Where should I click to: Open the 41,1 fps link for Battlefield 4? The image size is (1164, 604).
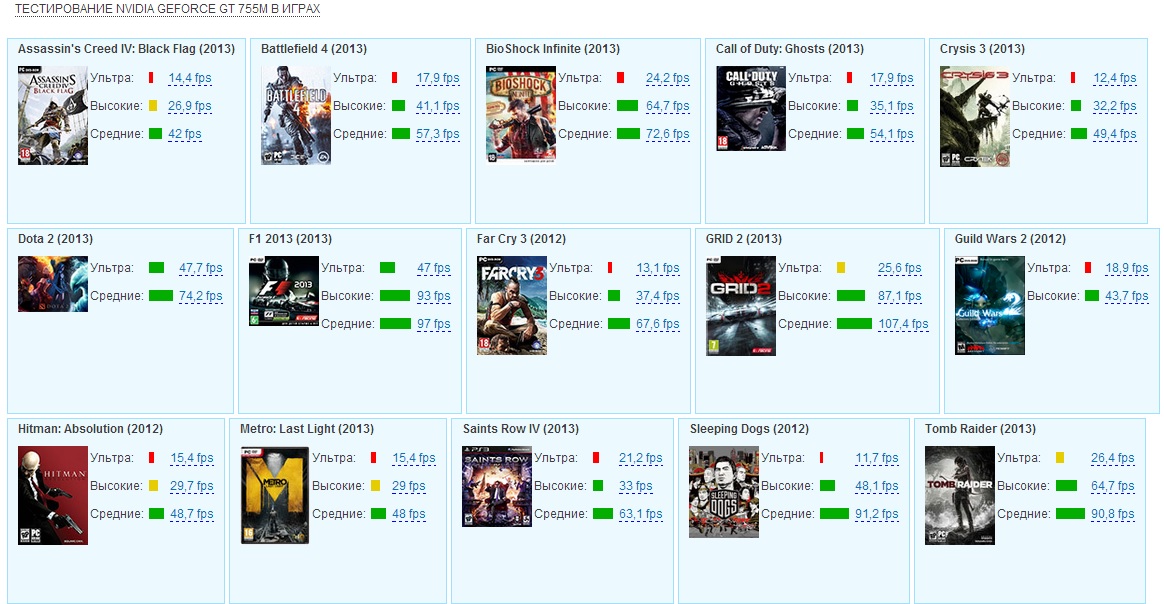tap(438, 106)
